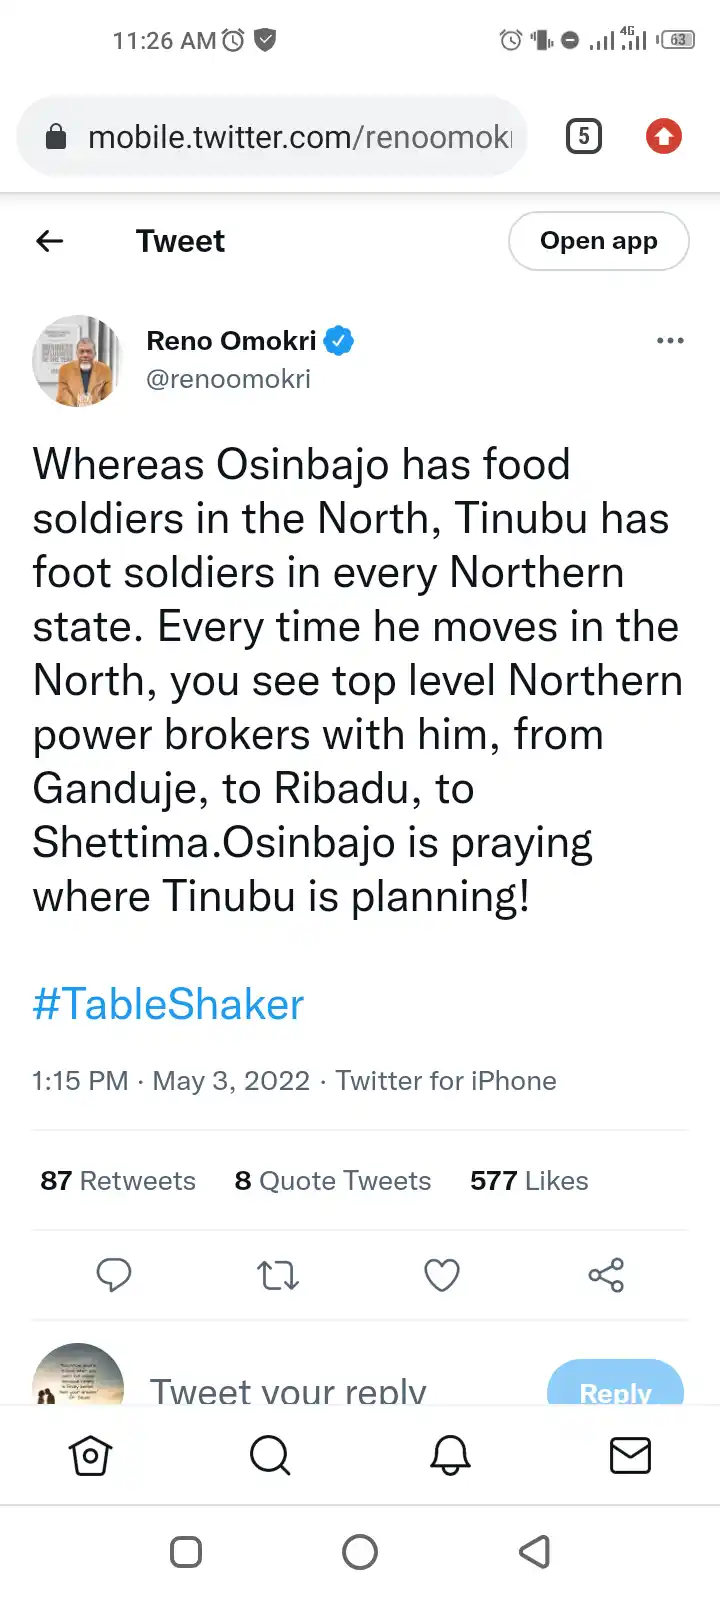Screen dimensions: 720x1600
Task: View the 577 Likes count
Action: 528,1181
